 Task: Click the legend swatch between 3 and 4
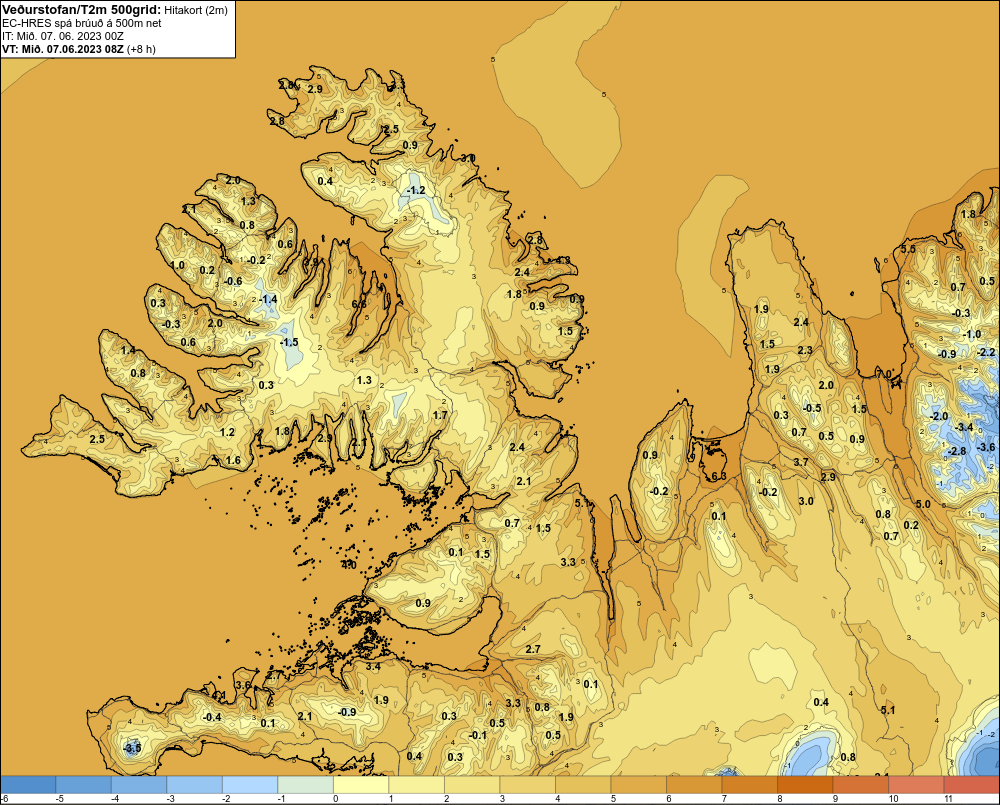(x=527, y=785)
